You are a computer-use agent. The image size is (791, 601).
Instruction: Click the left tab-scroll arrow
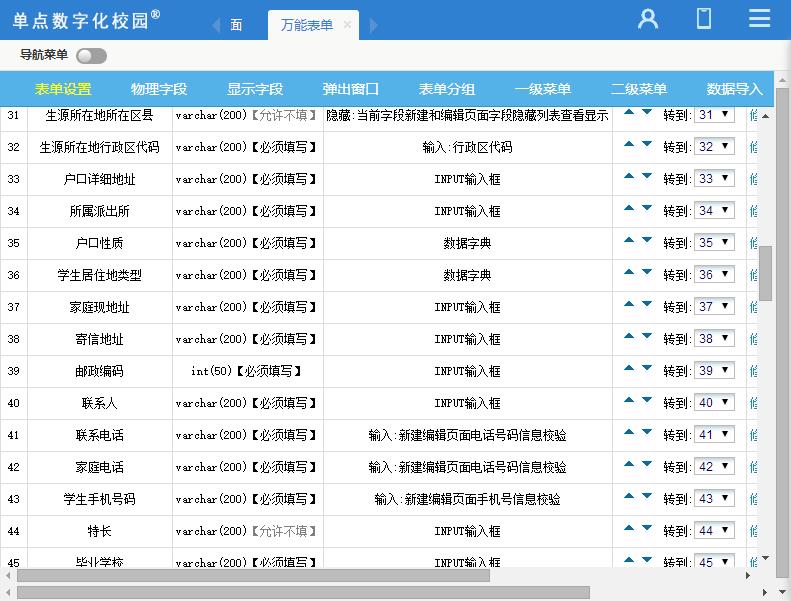tap(216, 25)
